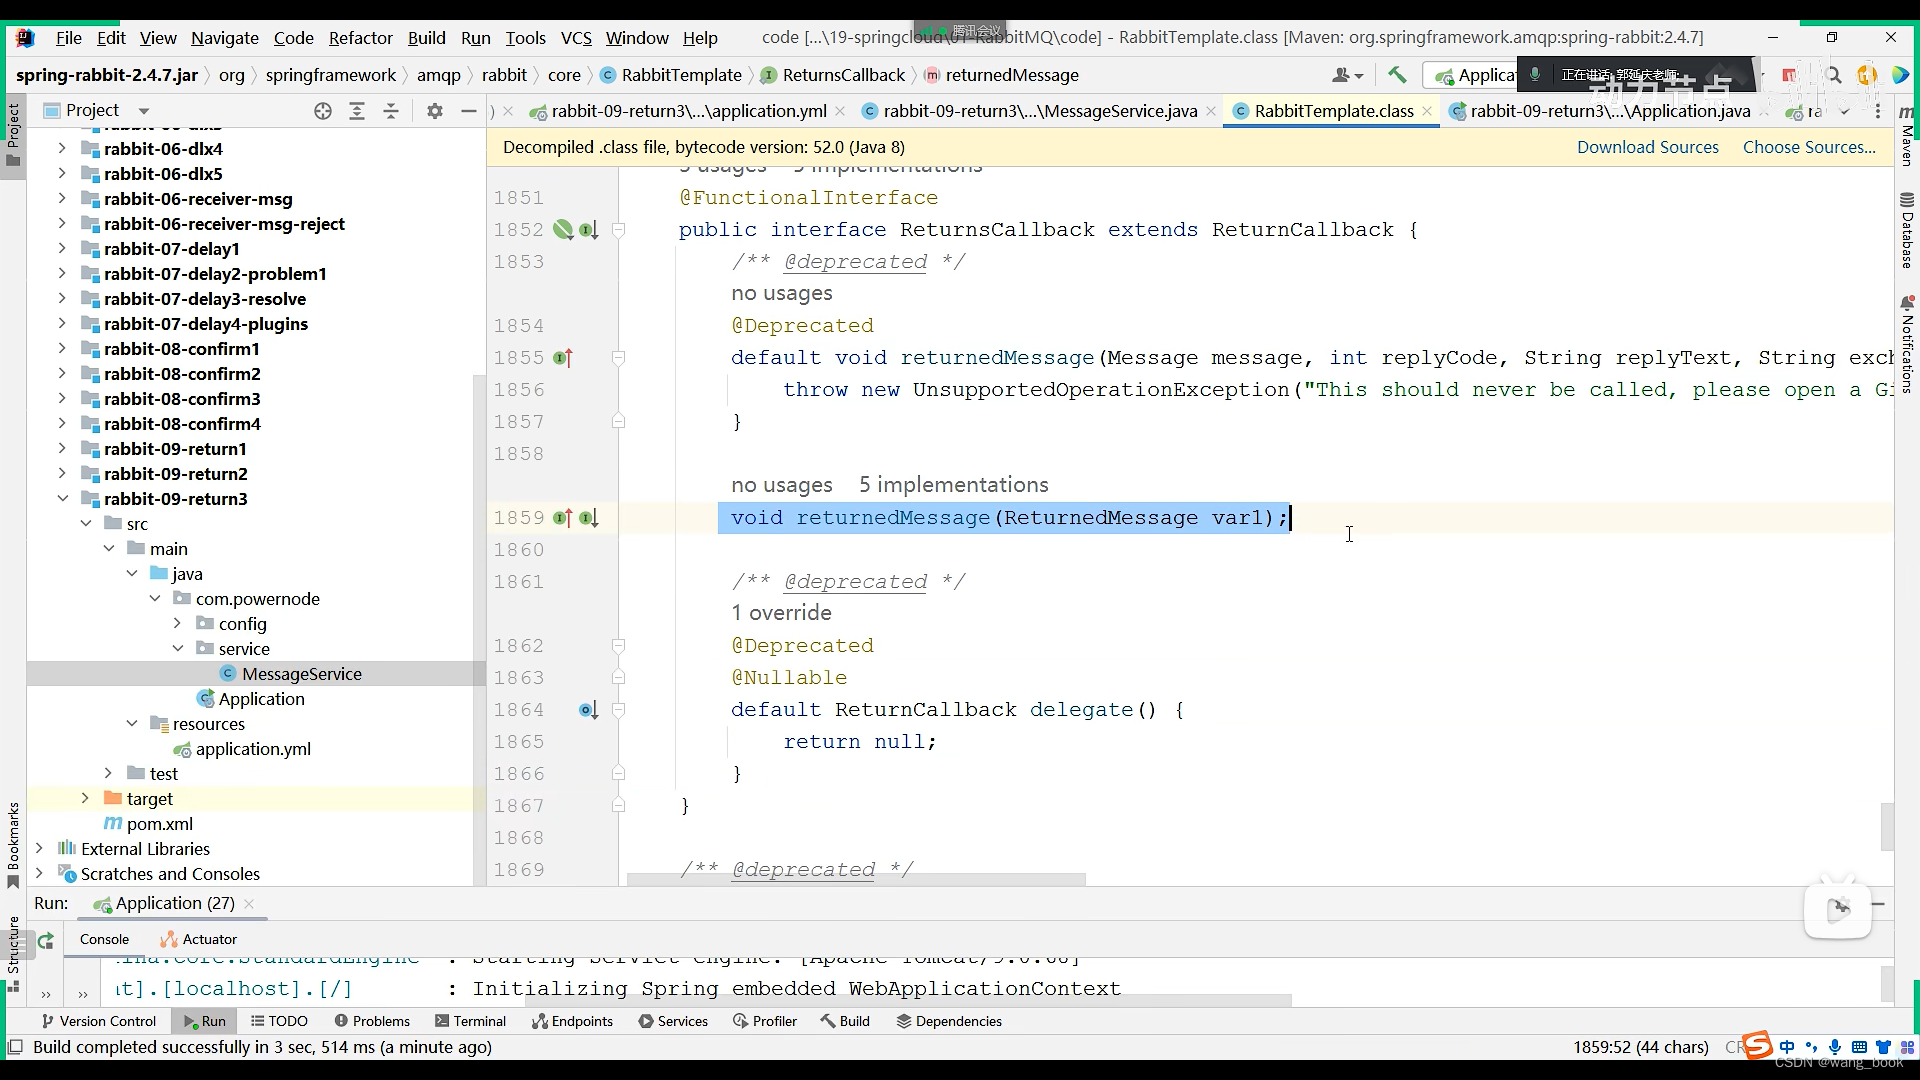
Task: Click the editor horizontal scrollbar
Action: [x=855, y=880]
